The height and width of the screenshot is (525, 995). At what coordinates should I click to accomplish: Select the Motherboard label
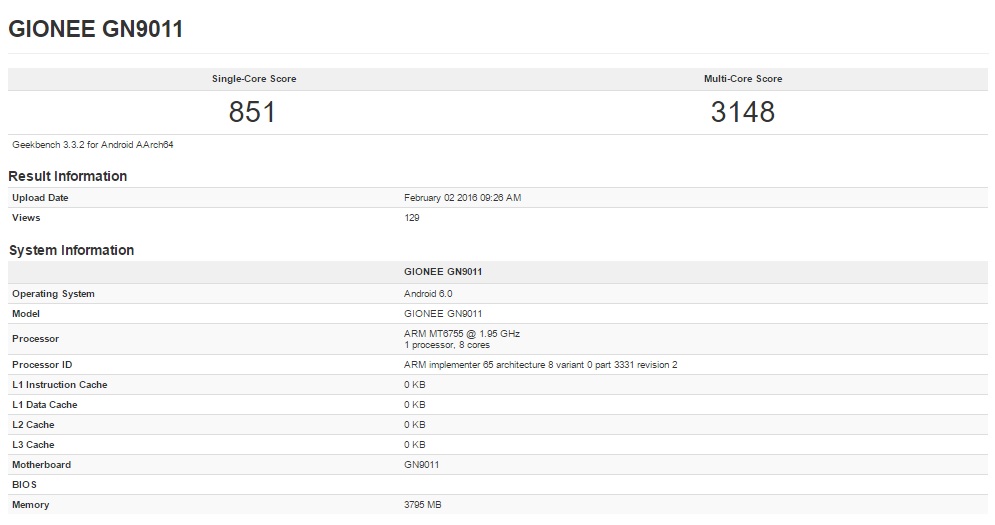coord(41,465)
